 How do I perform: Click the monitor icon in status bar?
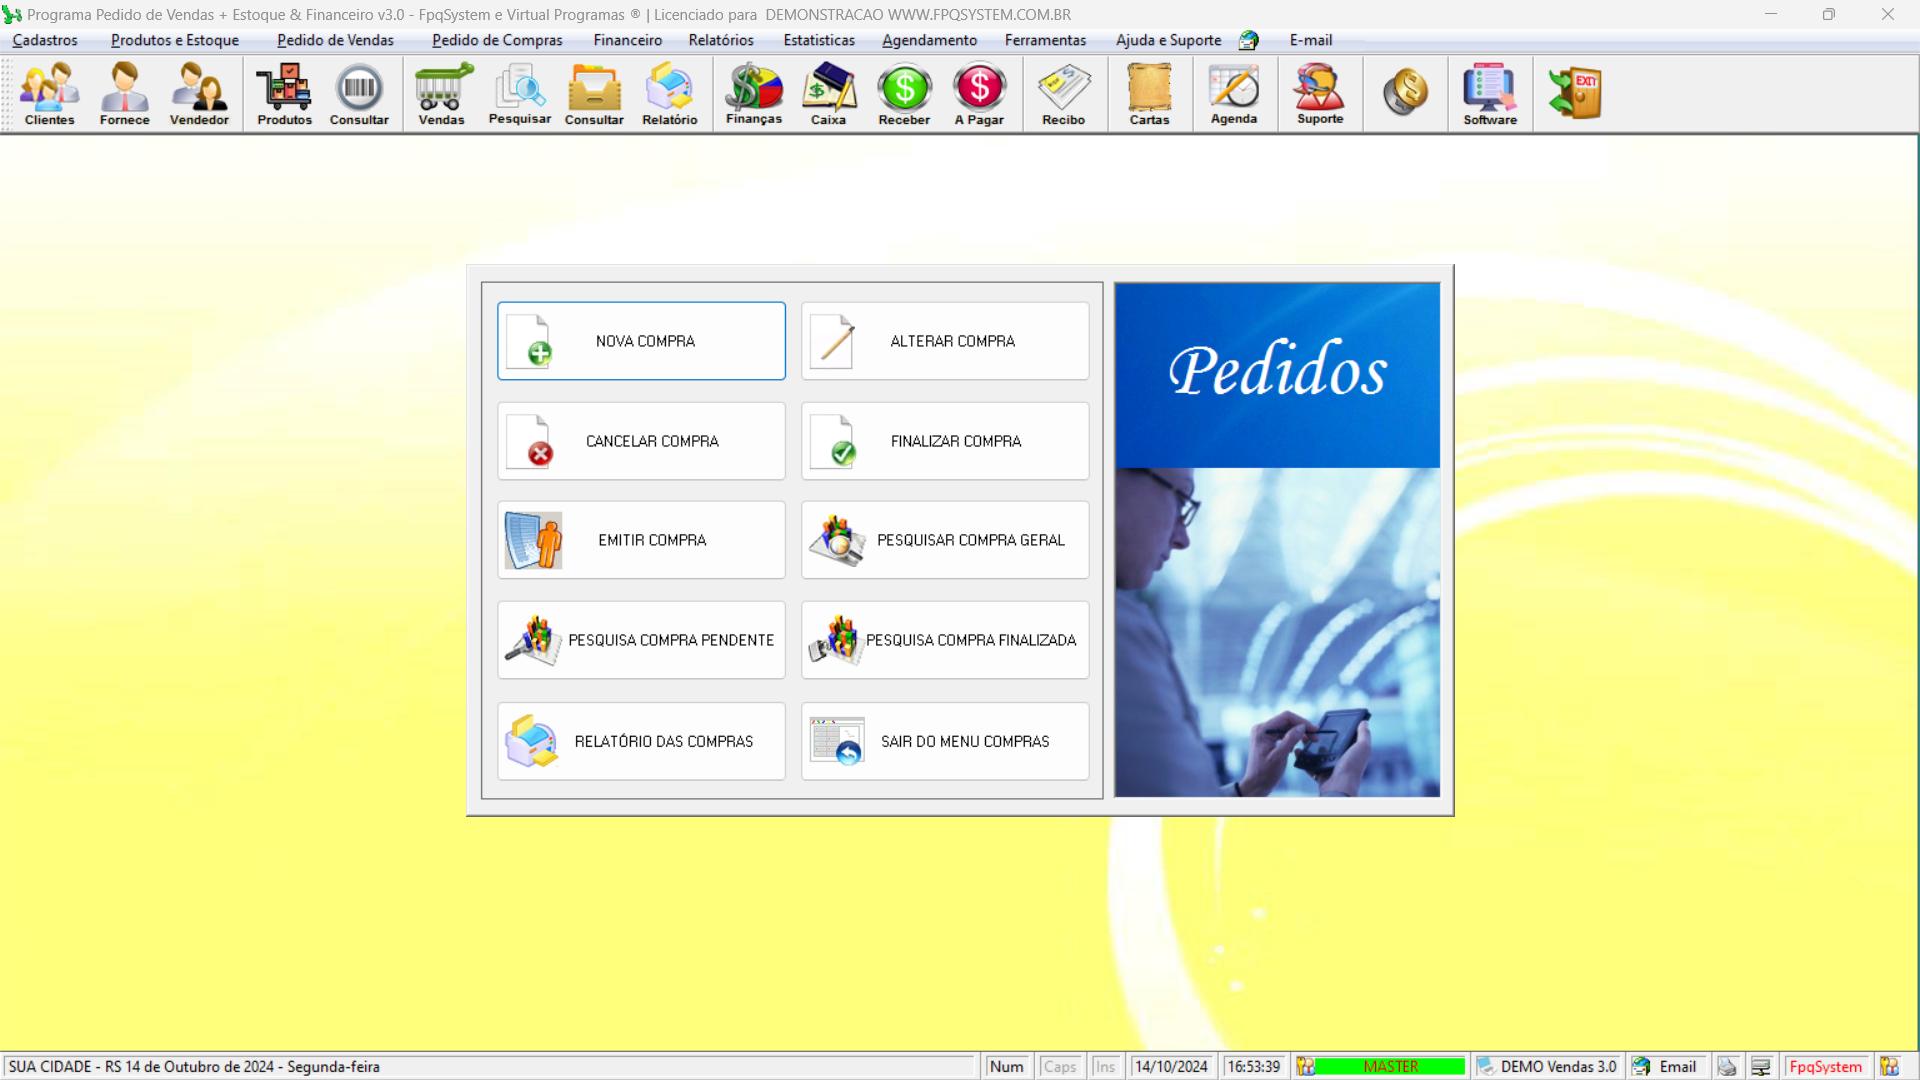click(x=1761, y=1067)
